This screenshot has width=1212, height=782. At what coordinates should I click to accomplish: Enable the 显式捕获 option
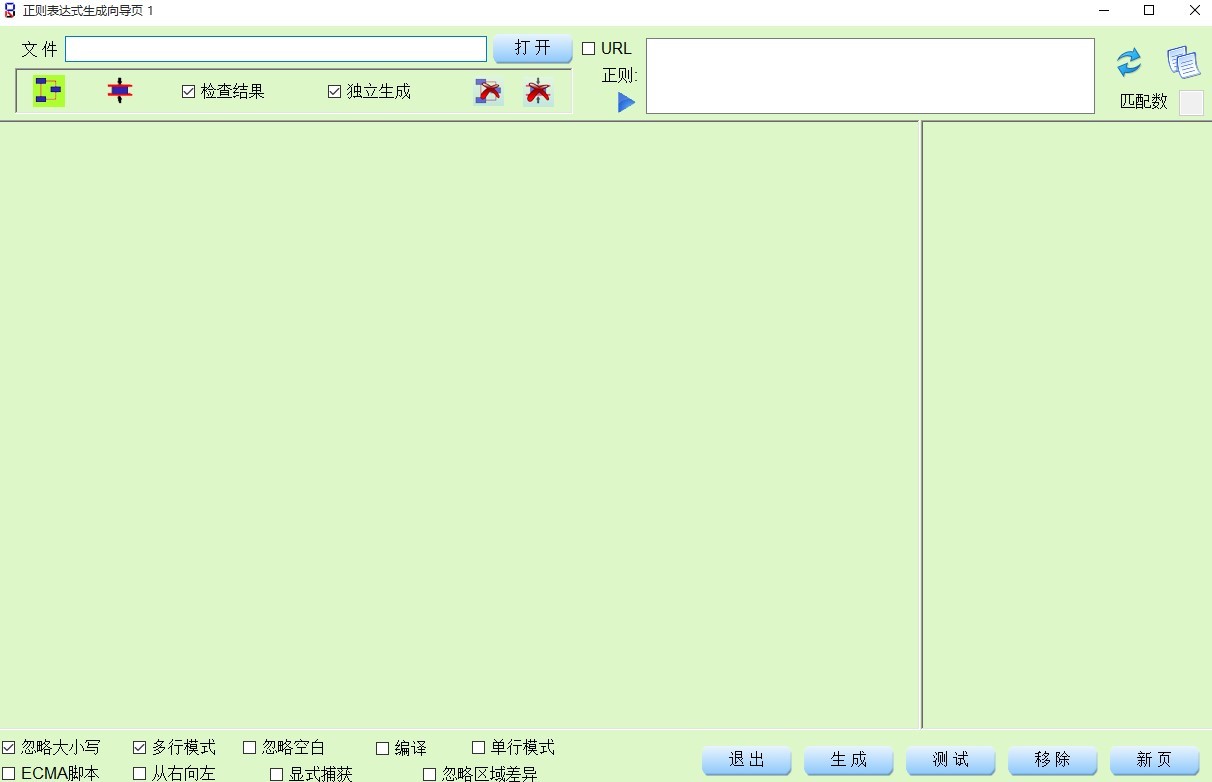pyautogui.click(x=276, y=773)
